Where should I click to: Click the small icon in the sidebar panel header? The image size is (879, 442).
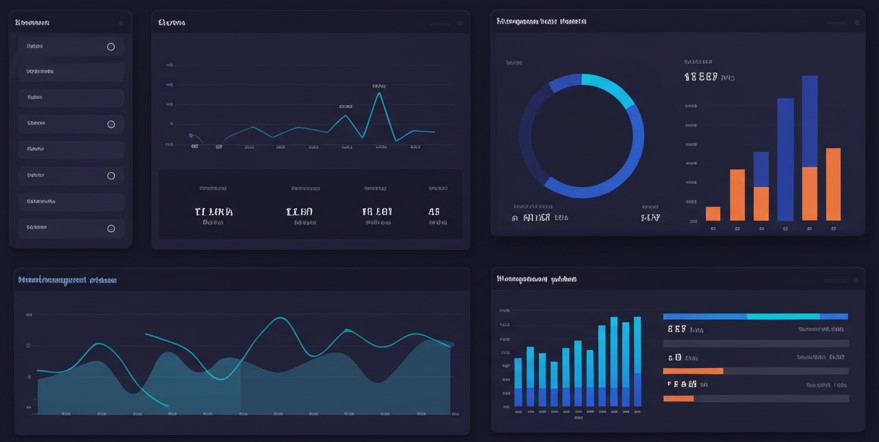tap(121, 22)
